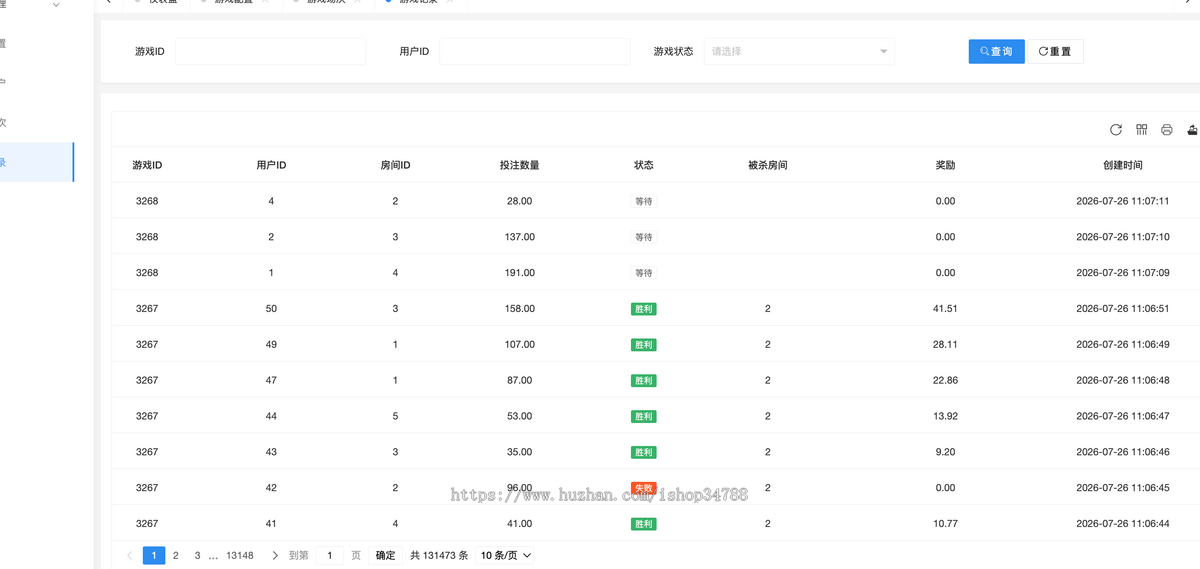Click reward value 10.77
The width and height of the screenshot is (1200, 569).
pyautogui.click(x=945, y=524)
